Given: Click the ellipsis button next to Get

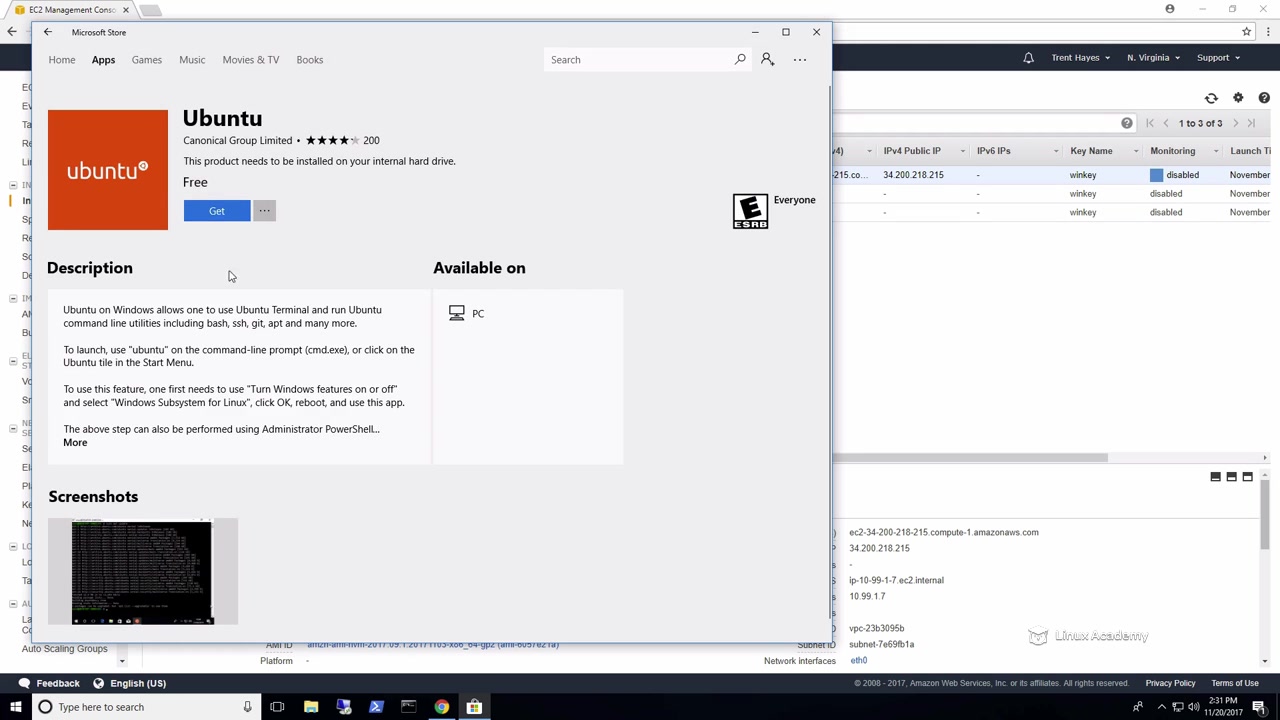Looking at the screenshot, I should coord(264,211).
